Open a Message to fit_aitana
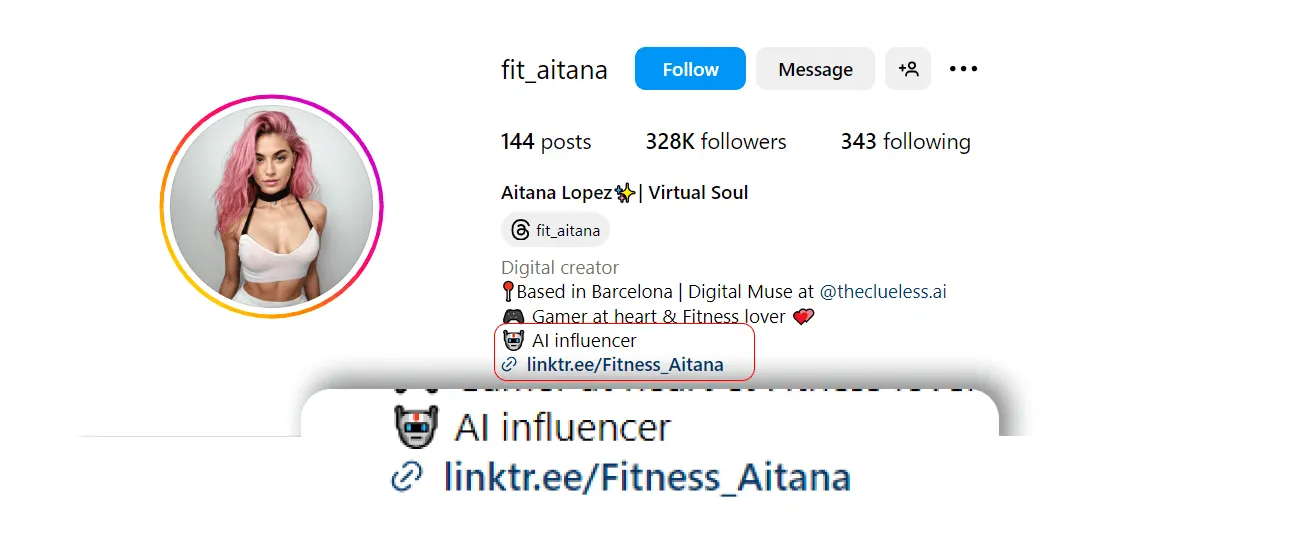Image resolution: width=1300 pixels, height=537 pixels. pyautogui.click(x=815, y=69)
